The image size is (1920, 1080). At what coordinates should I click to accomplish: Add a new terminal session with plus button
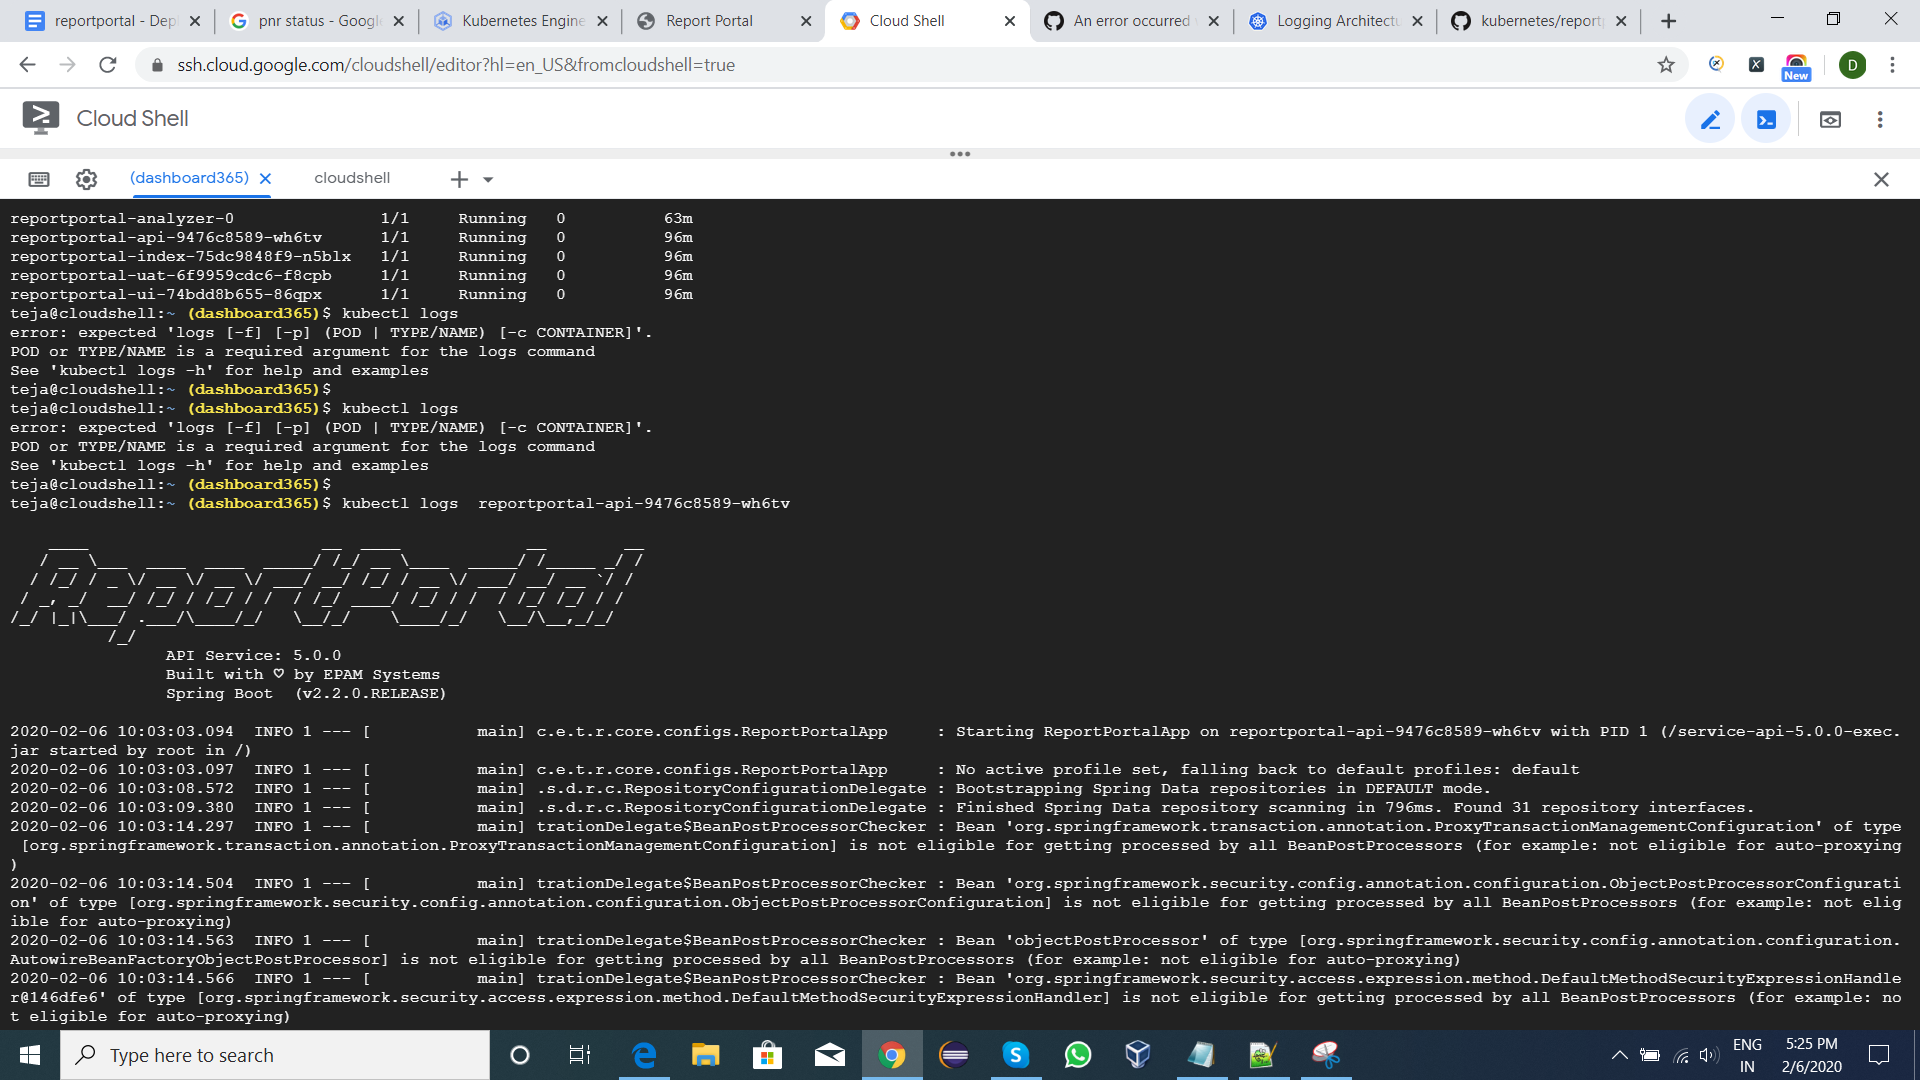[x=461, y=179]
